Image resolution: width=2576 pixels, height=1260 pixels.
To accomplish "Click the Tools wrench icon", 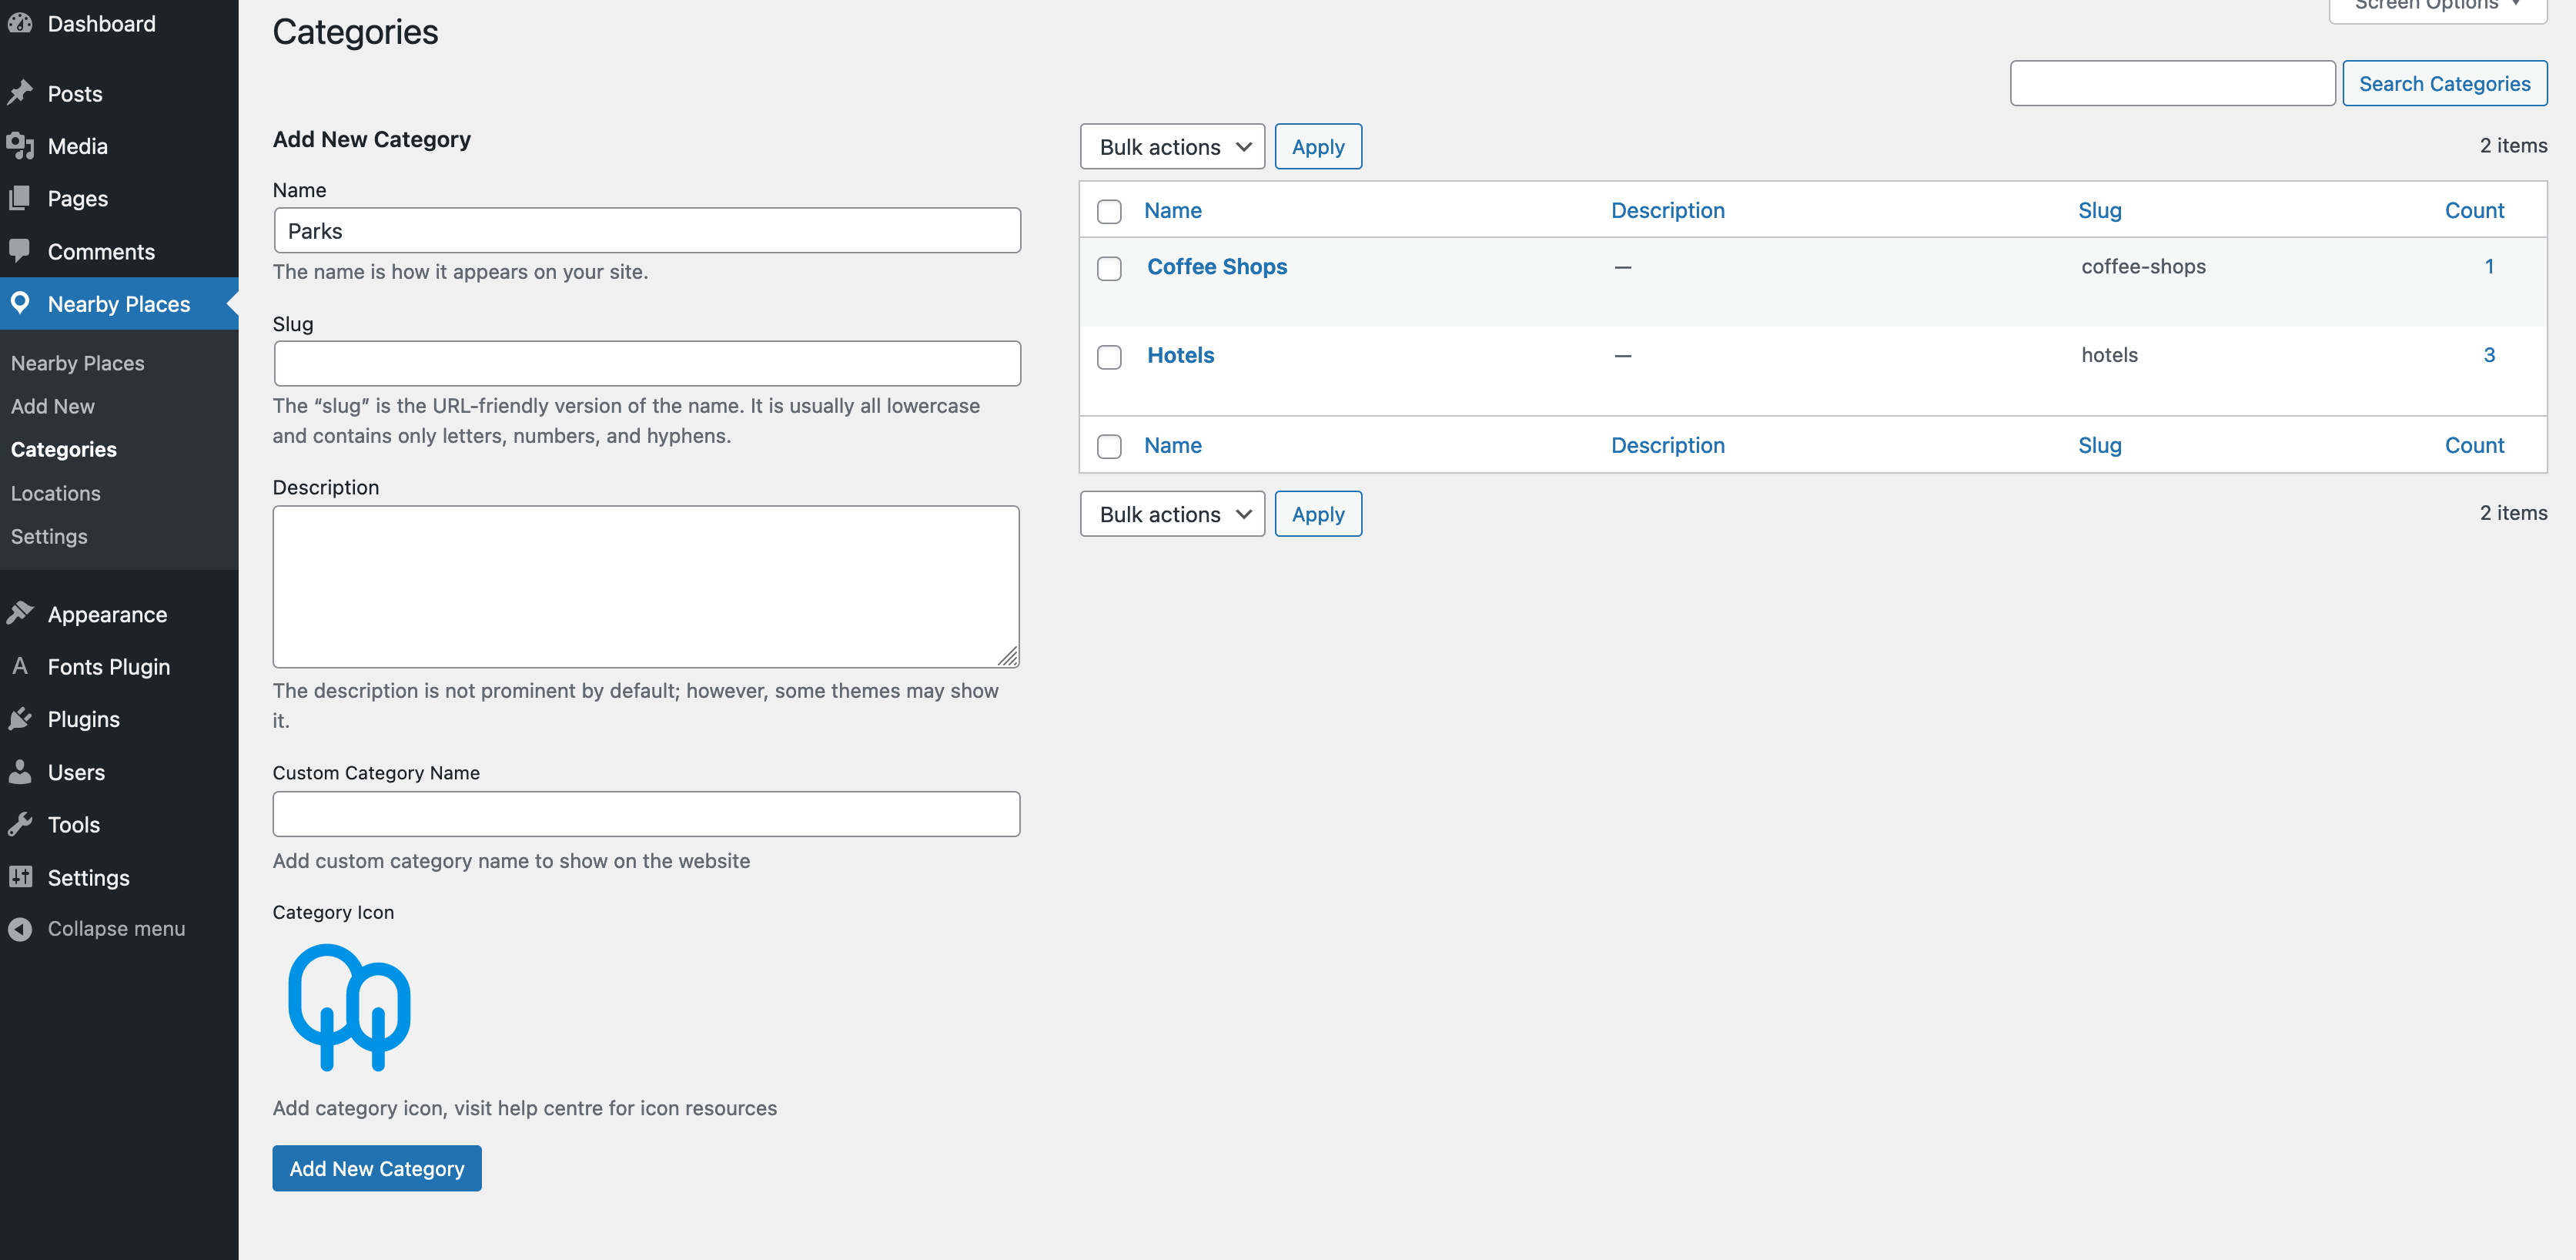I will pos(20,824).
